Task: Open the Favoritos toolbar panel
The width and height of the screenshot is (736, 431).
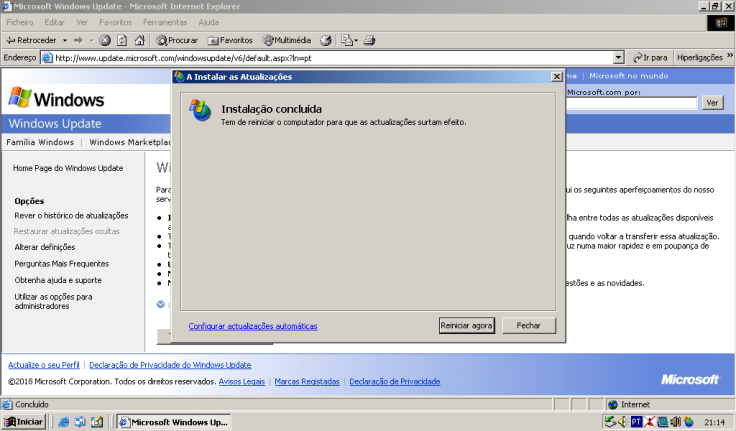Action: pos(230,40)
